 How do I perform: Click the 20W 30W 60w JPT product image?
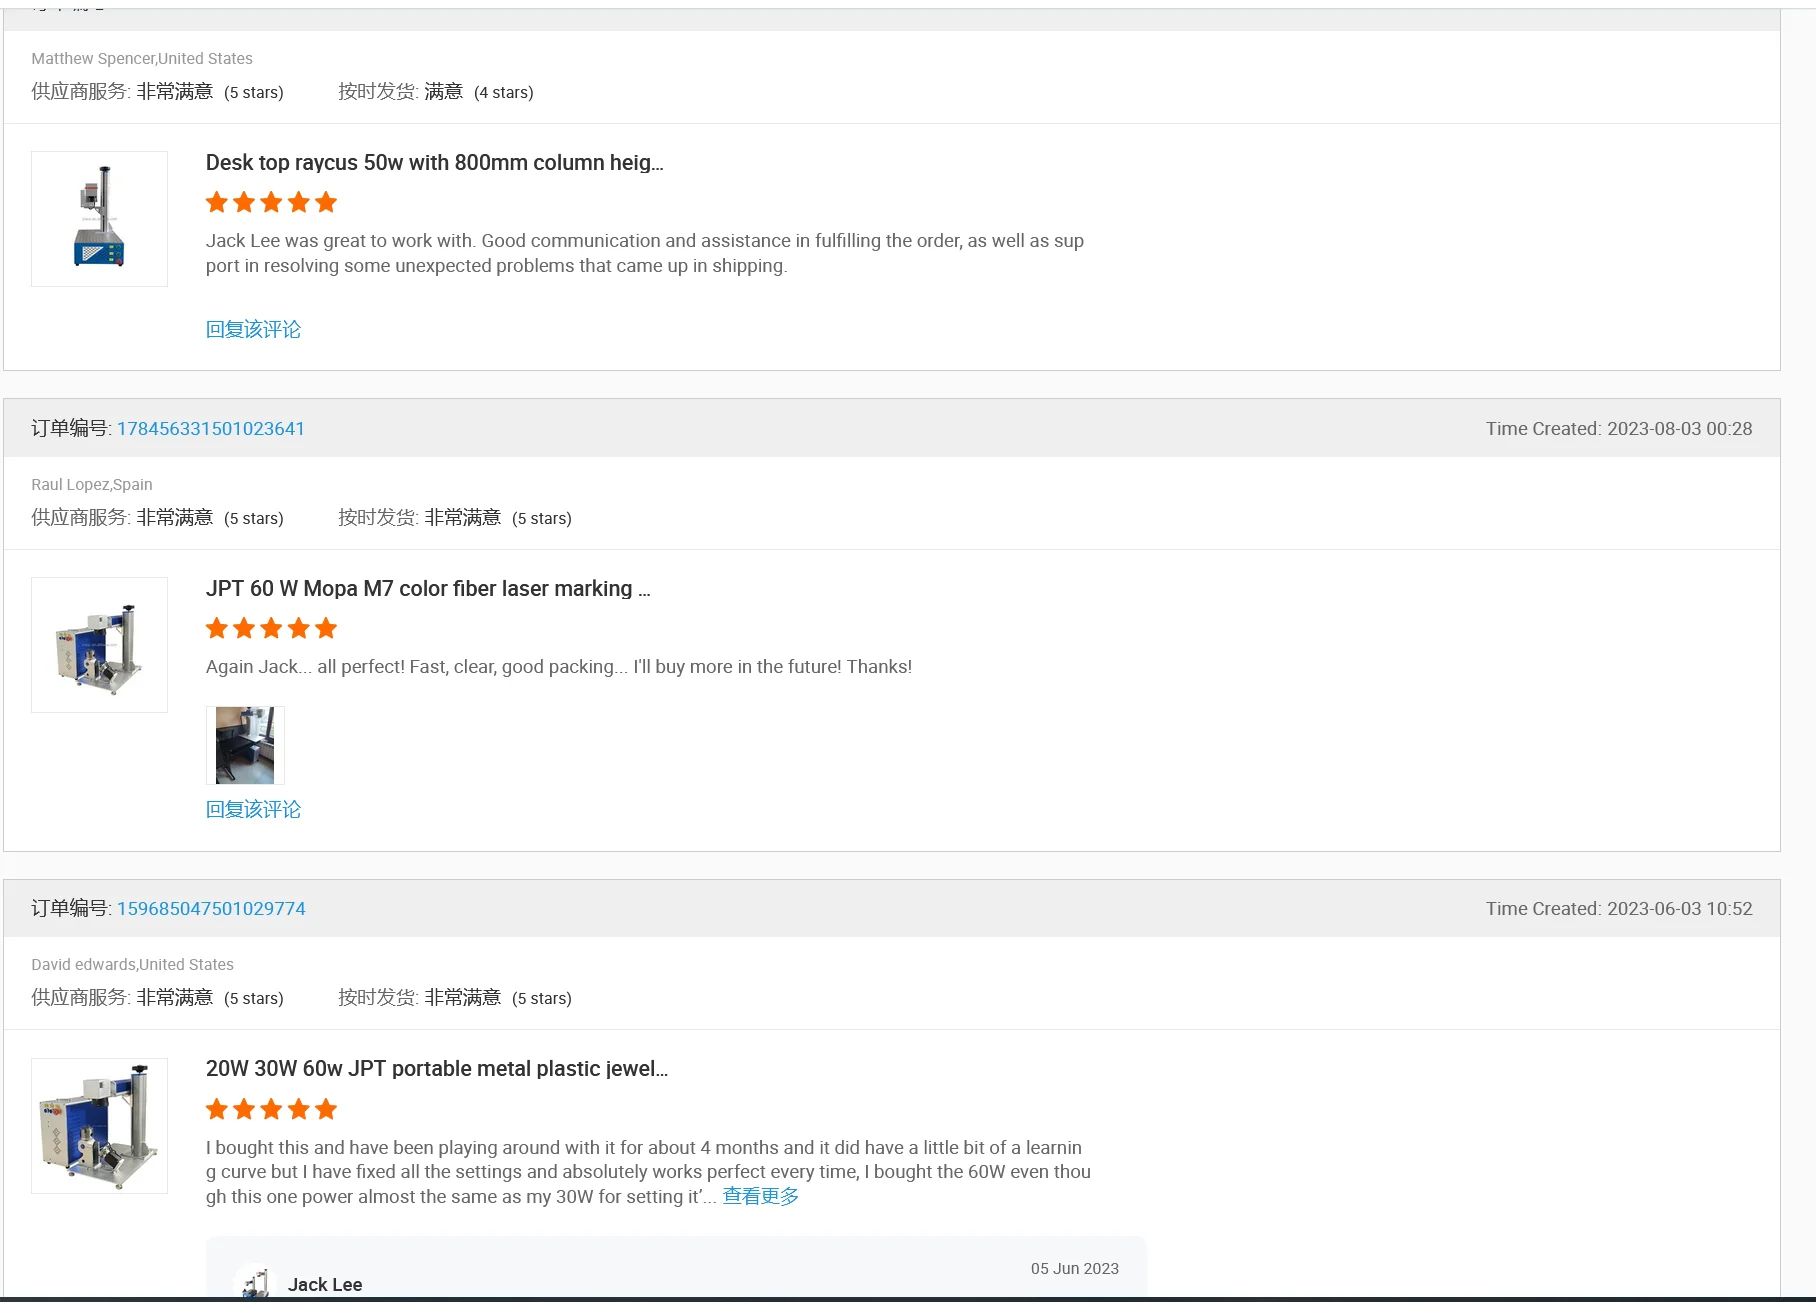point(99,1125)
